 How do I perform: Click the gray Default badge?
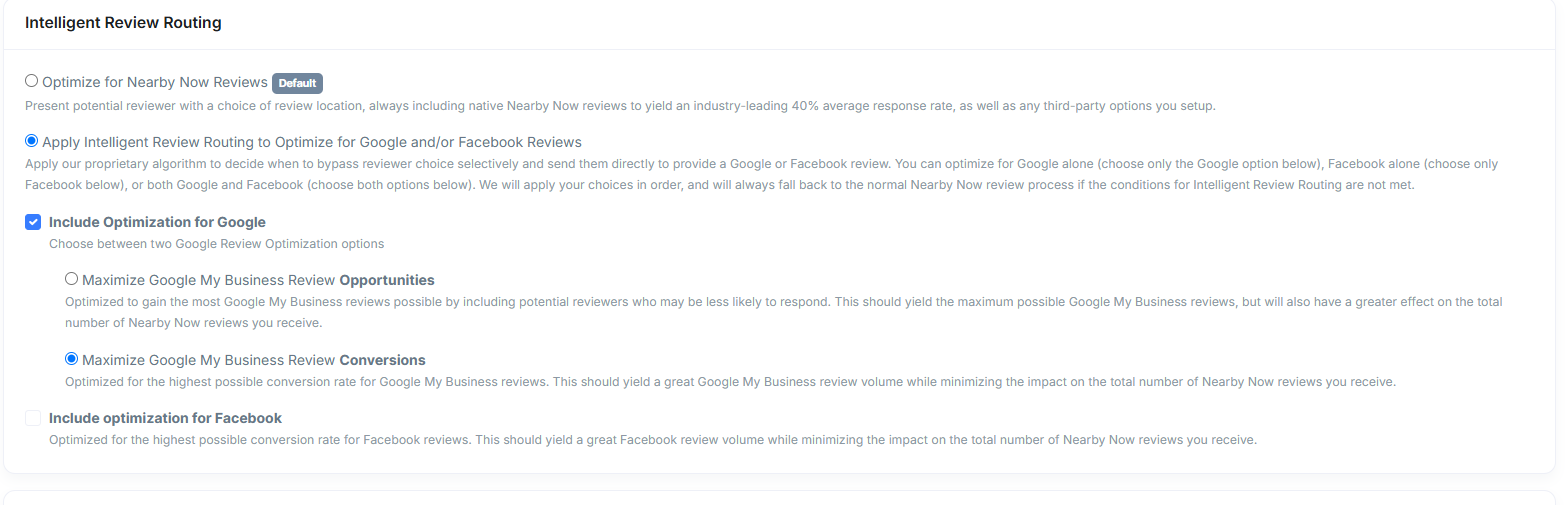[x=297, y=83]
